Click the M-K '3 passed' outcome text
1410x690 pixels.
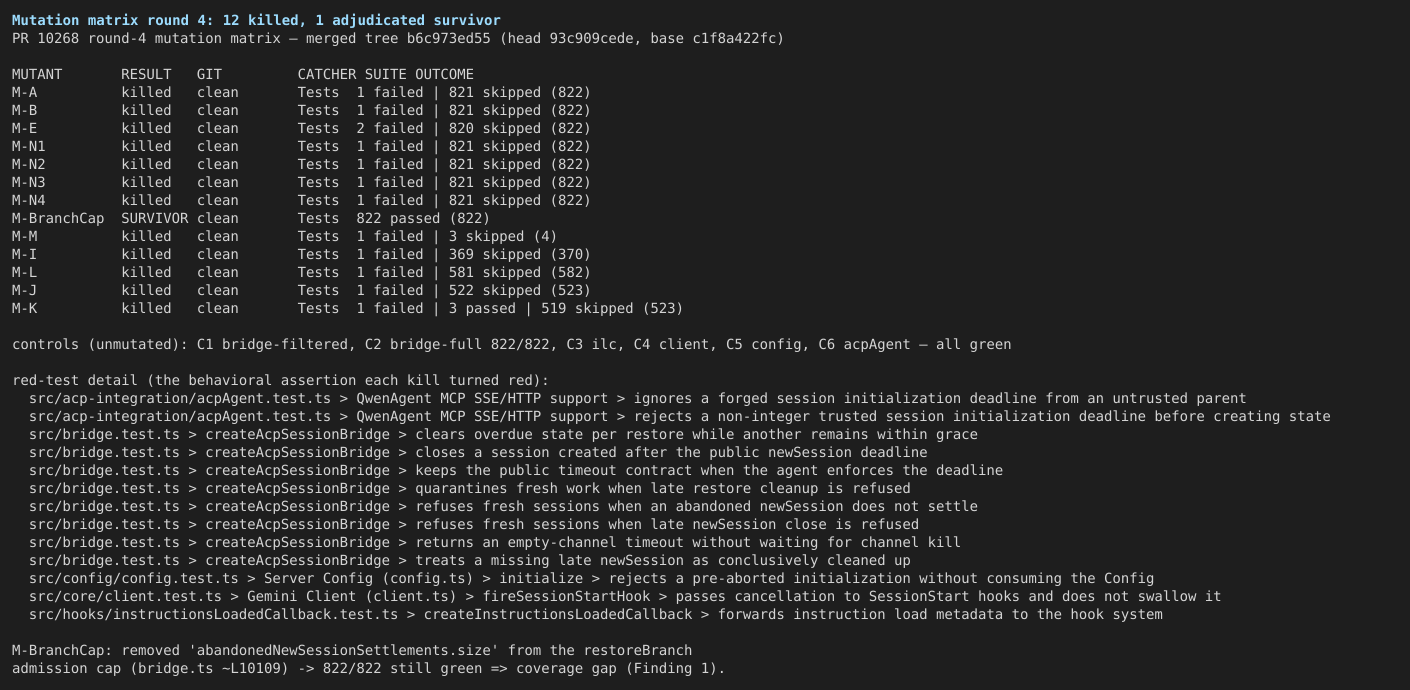click(x=482, y=308)
